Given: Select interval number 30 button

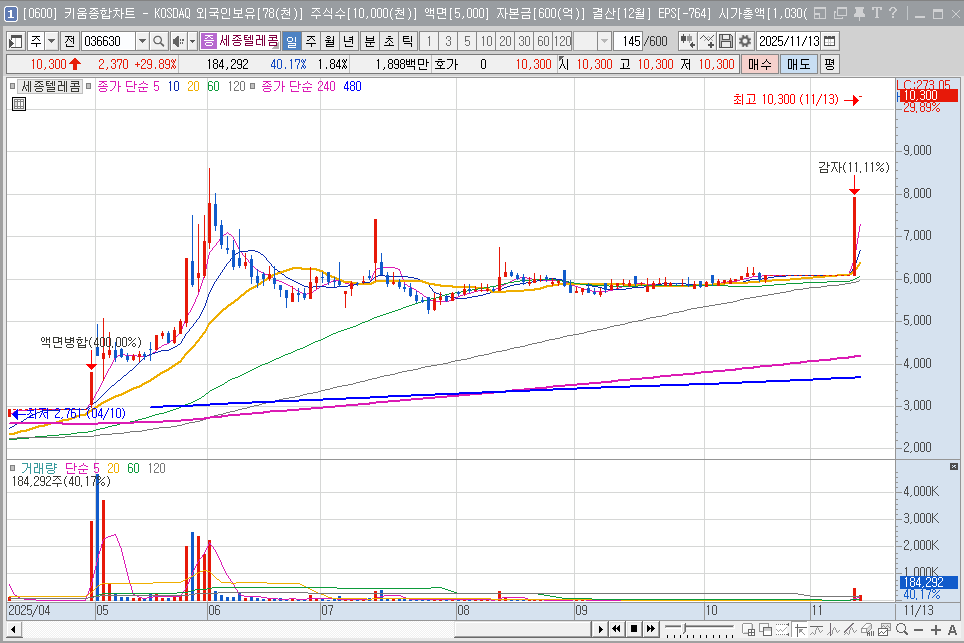Looking at the screenshot, I should (x=524, y=41).
